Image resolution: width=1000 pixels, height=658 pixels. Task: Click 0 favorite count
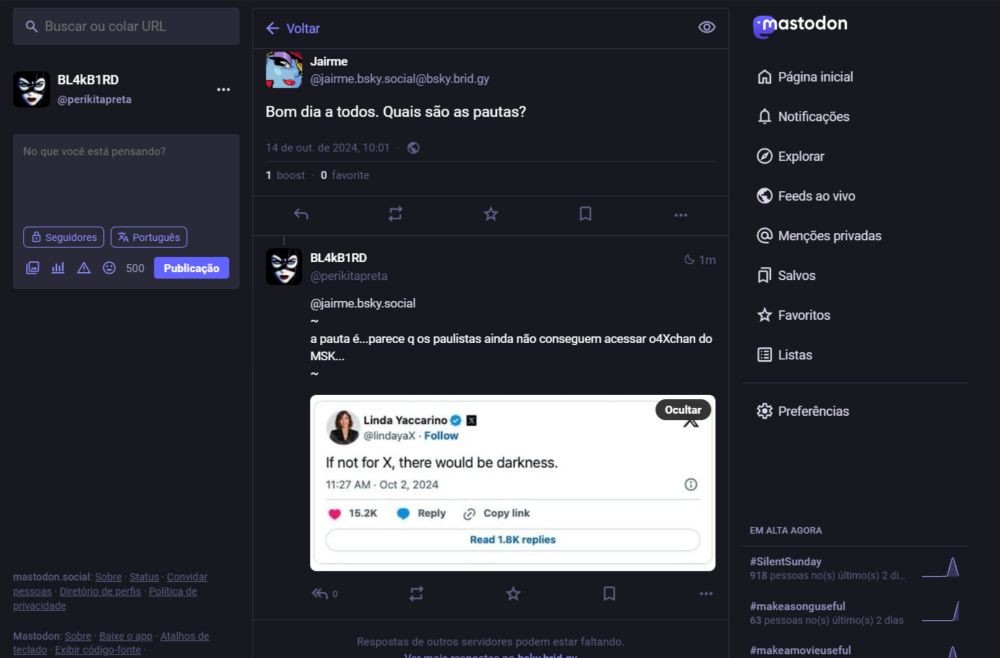click(x=344, y=175)
